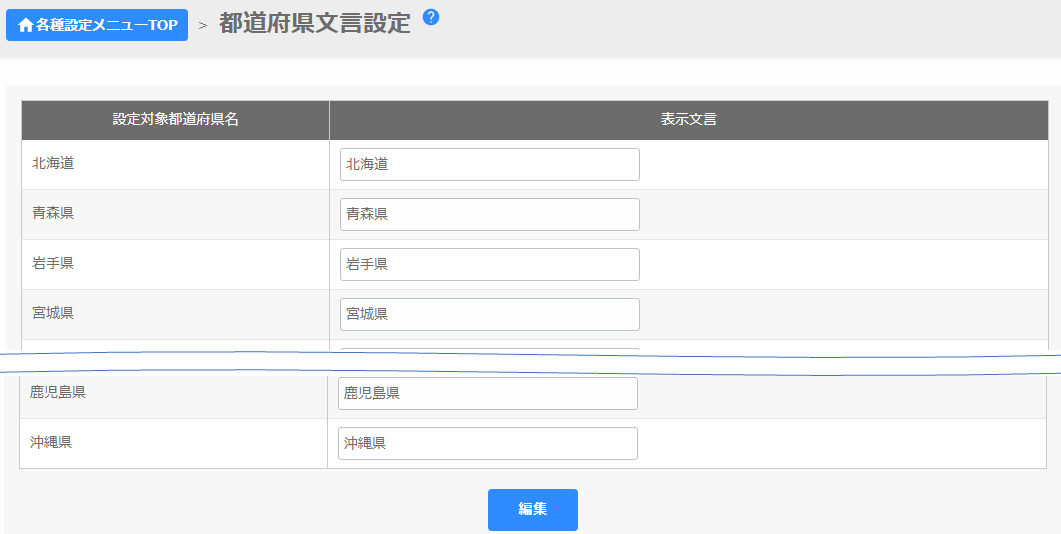Focus the 沖縄県 display text input
Viewport: 1061px width, 534px height.
[487, 444]
